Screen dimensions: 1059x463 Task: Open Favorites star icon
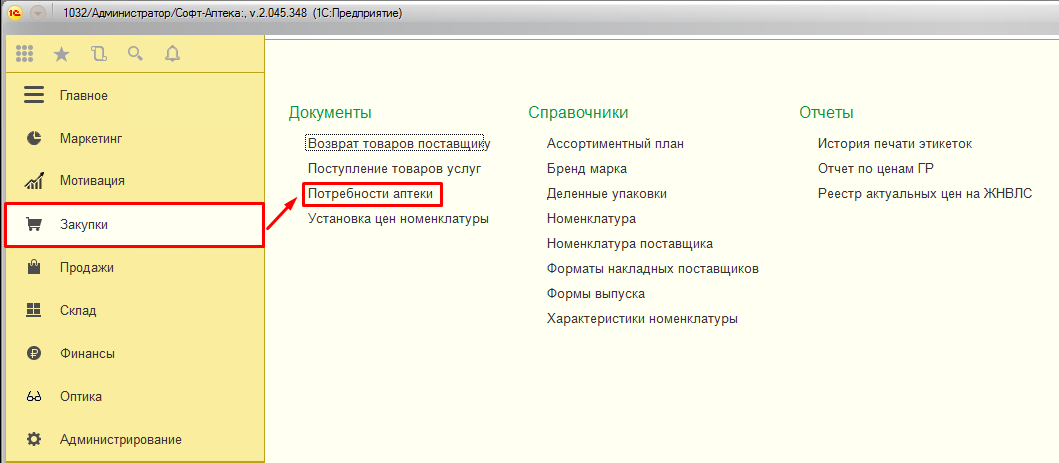point(62,53)
